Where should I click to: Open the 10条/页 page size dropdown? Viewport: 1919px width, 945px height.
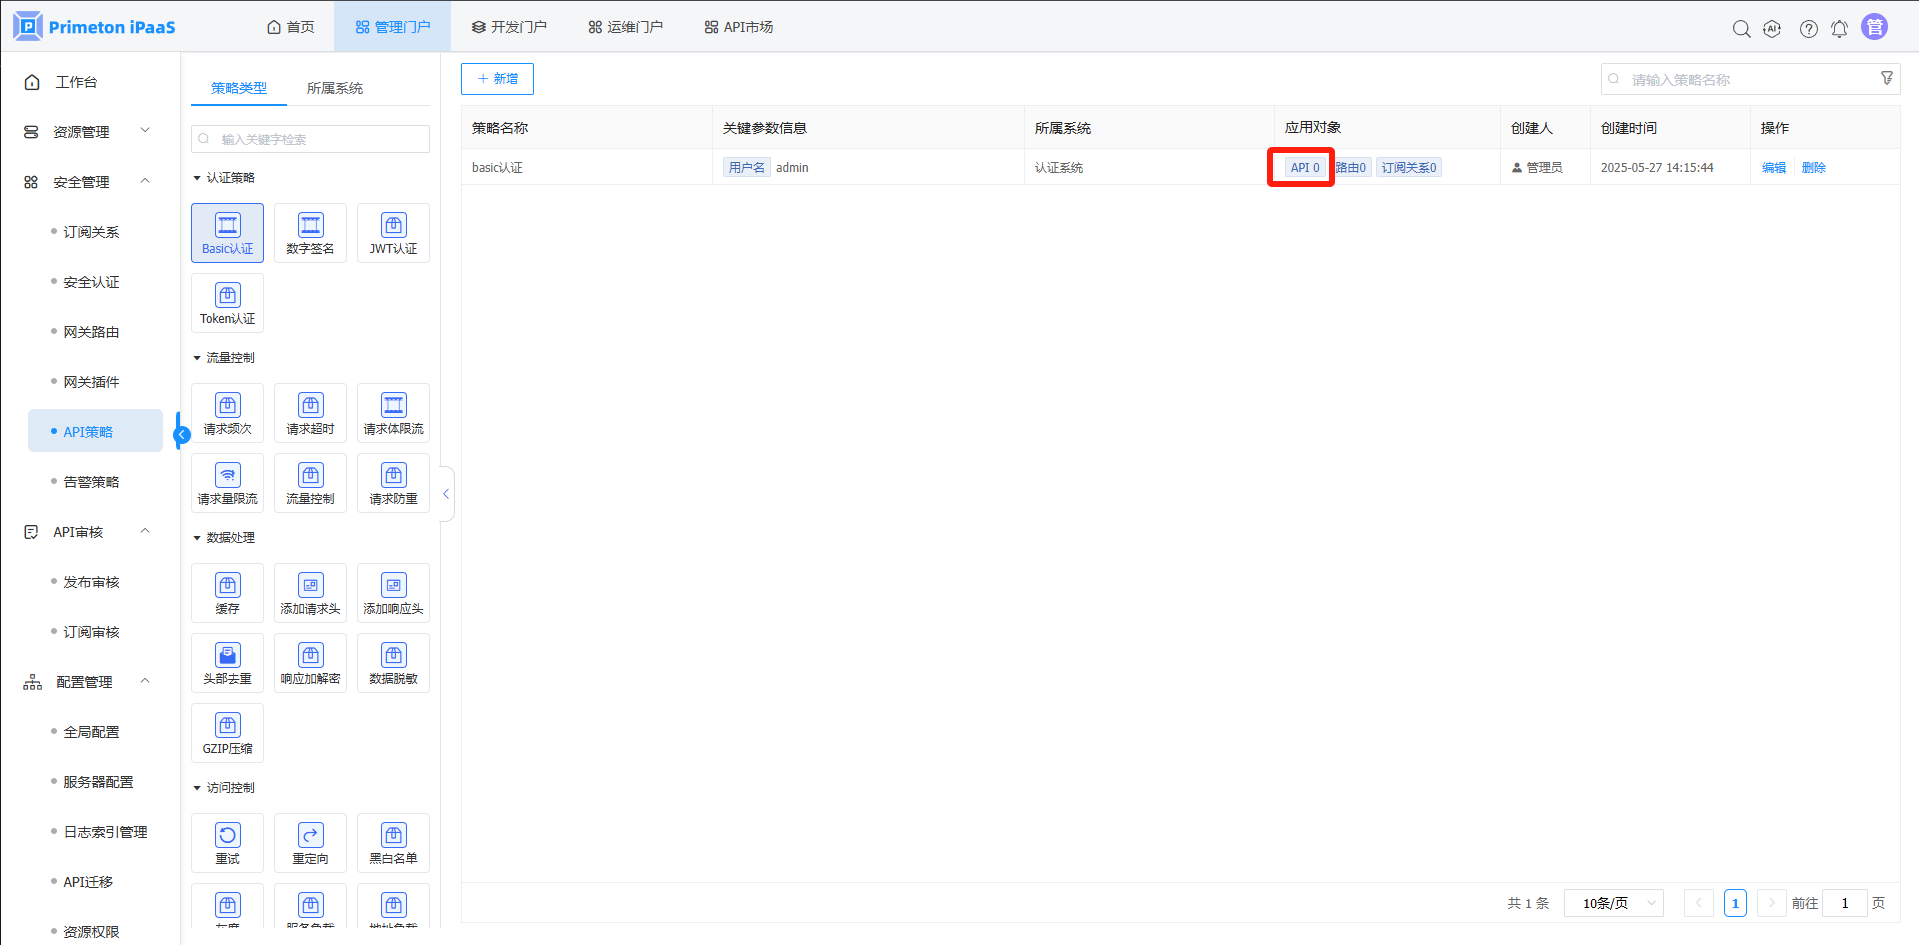tap(1613, 903)
